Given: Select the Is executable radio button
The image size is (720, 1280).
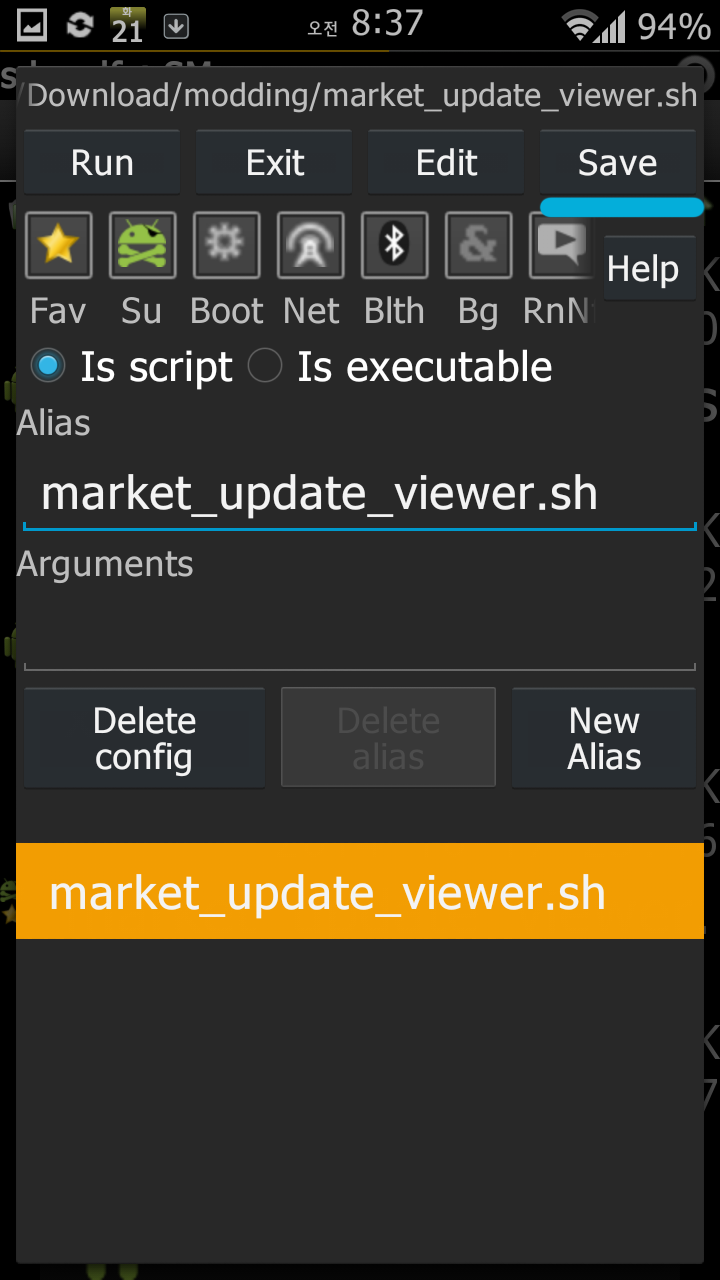Looking at the screenshot, I should coord(265,367).
